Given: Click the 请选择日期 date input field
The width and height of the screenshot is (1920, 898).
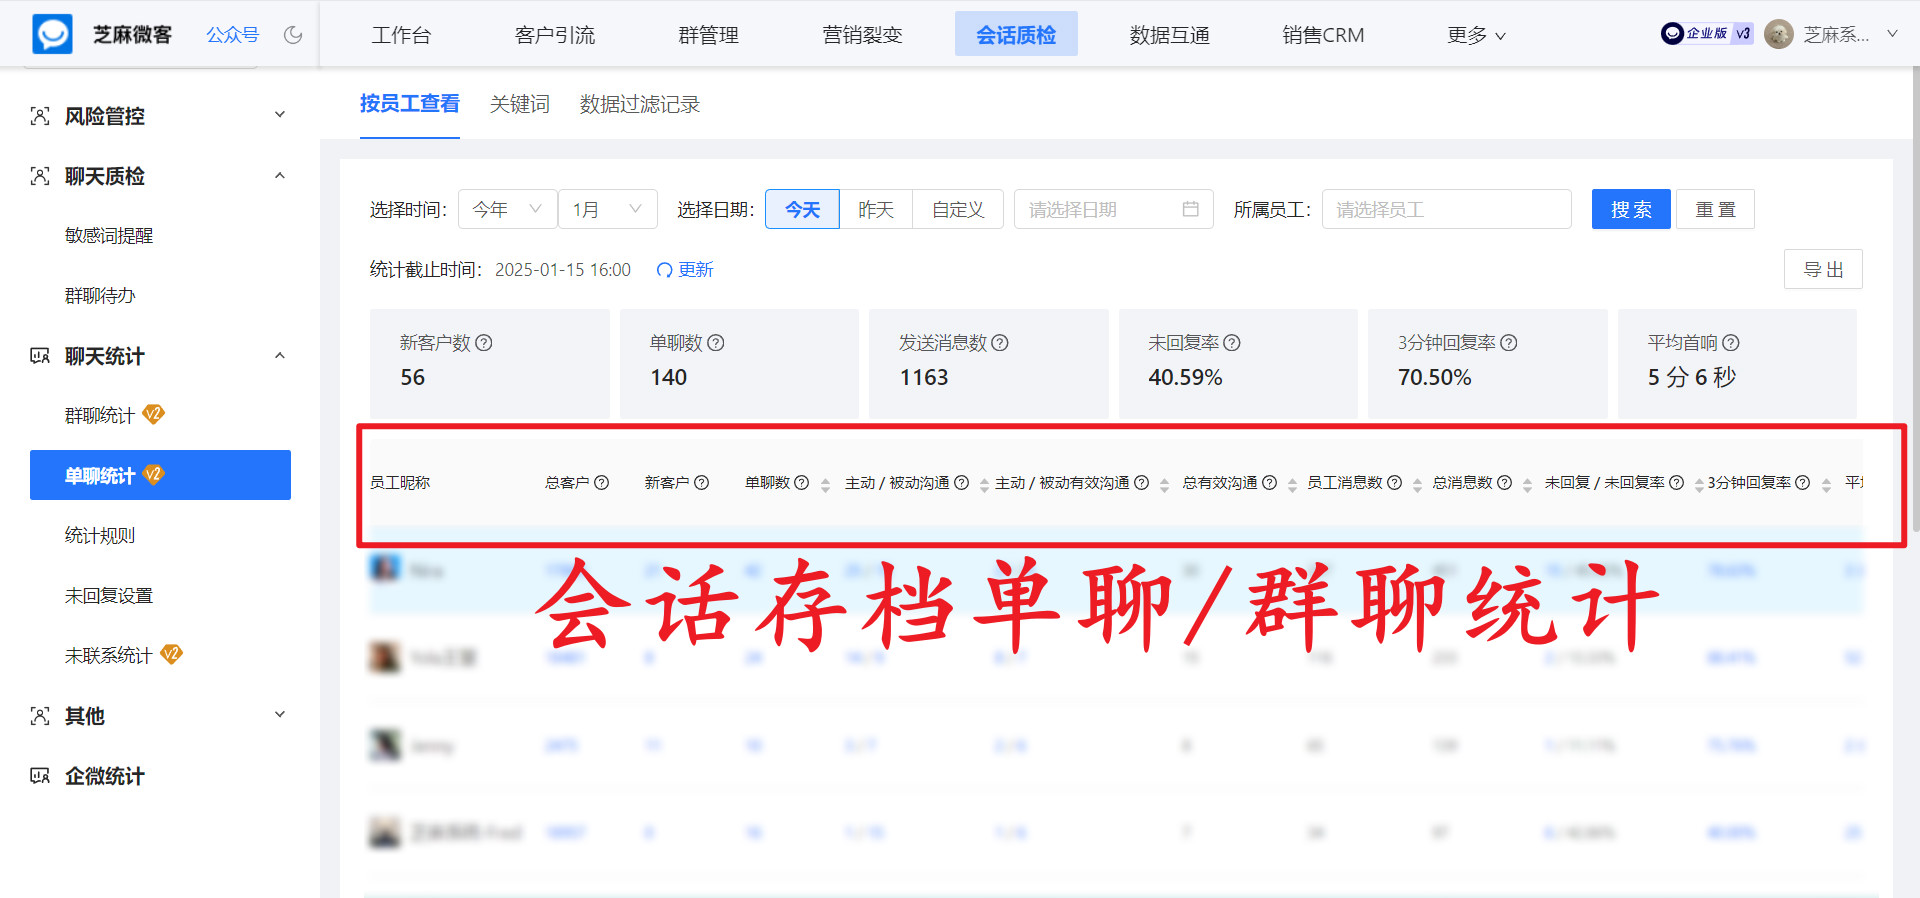Looking at the screenshot, I should 1113,209.
